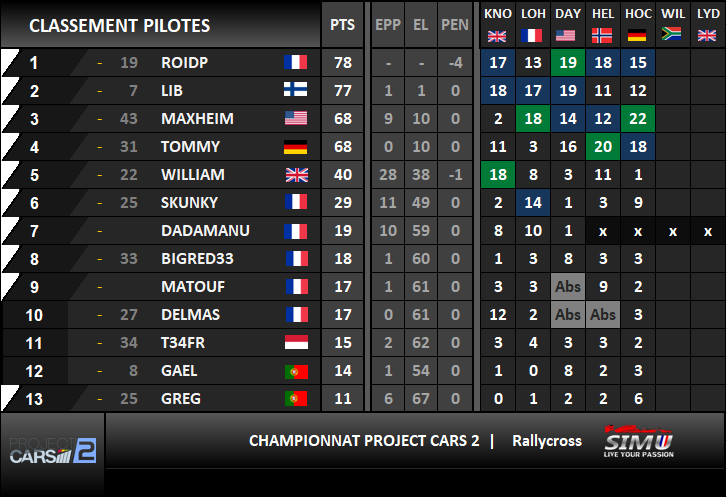727x497 pixels.
Task: Click the German flag under HOC
Action: tap(637, 35)
